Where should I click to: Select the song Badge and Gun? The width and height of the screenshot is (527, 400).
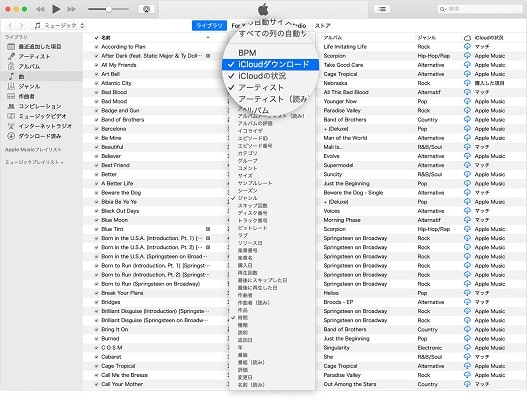[x=120, y=111]
